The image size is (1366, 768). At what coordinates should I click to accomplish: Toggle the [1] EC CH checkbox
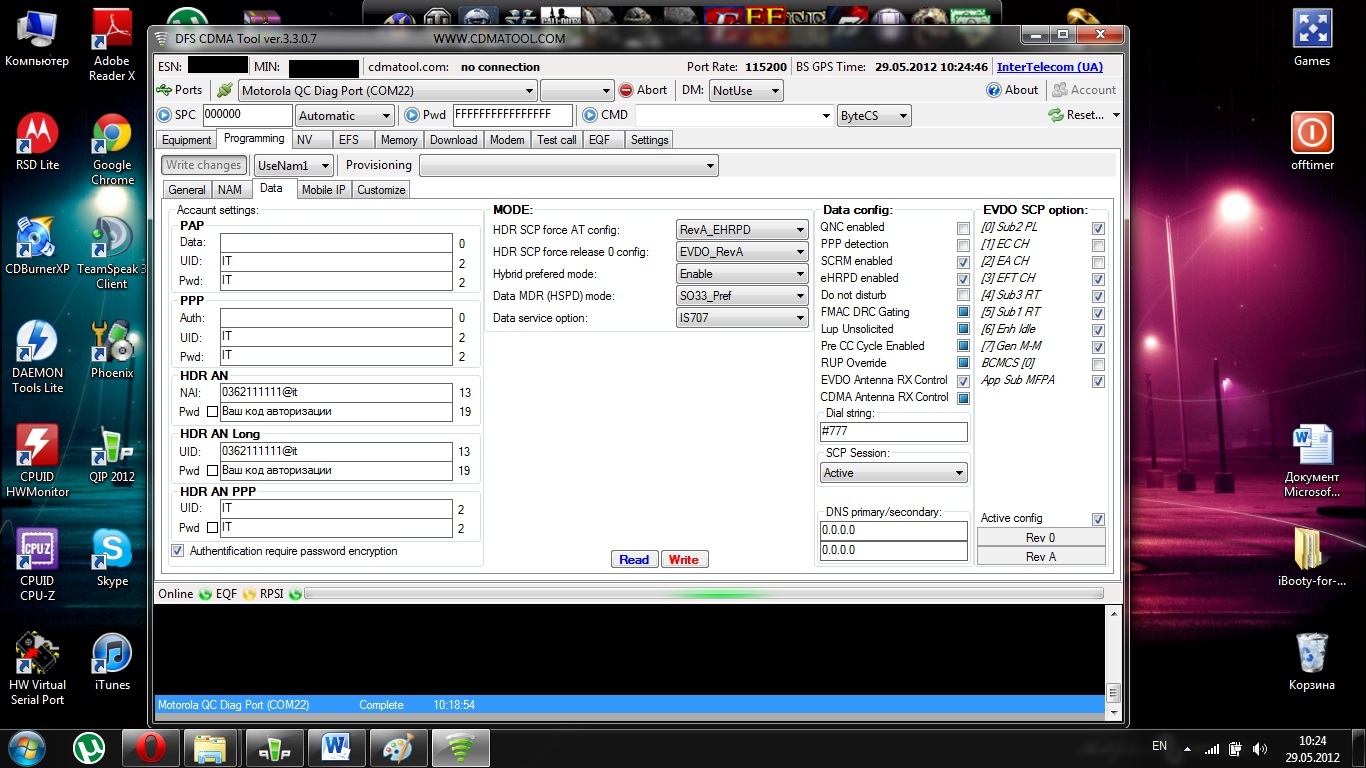[1099, 245]
